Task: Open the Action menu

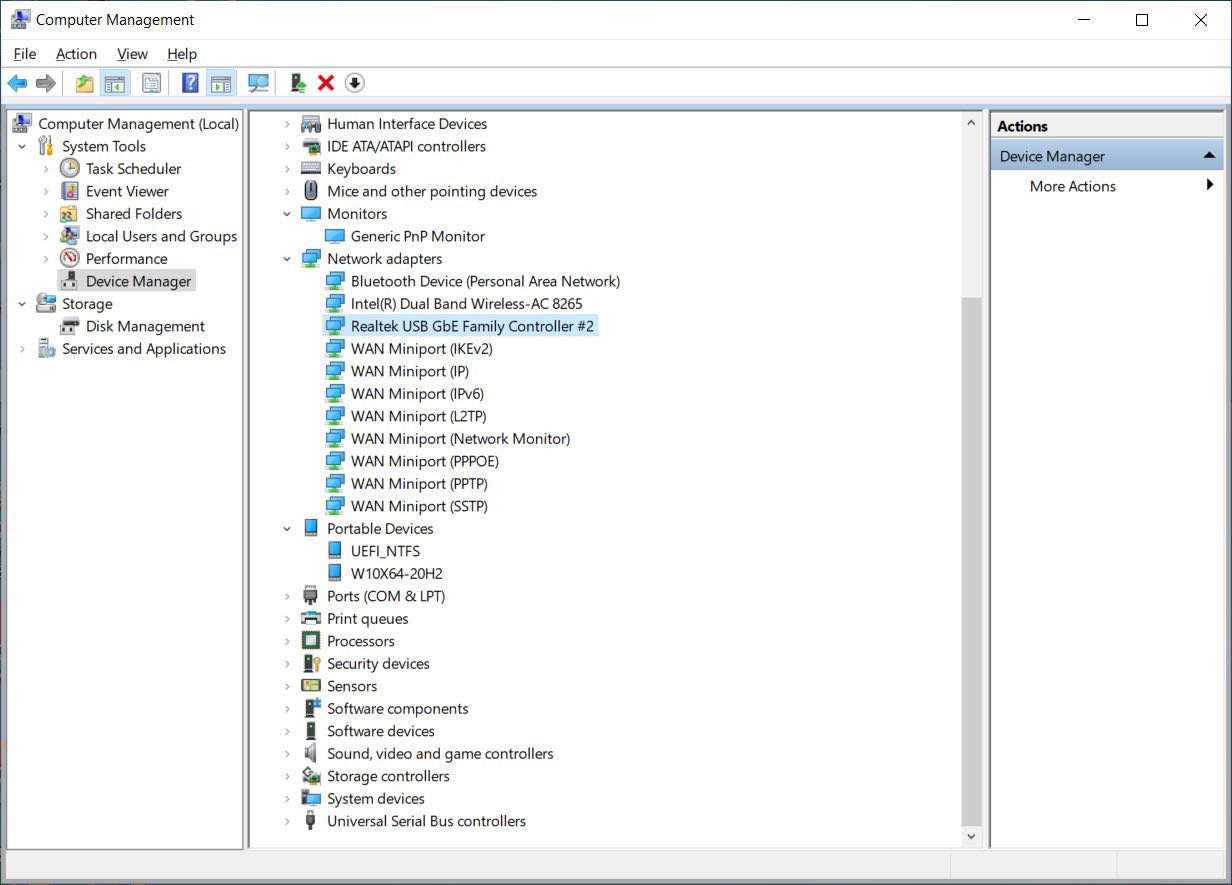Action: 76,54
